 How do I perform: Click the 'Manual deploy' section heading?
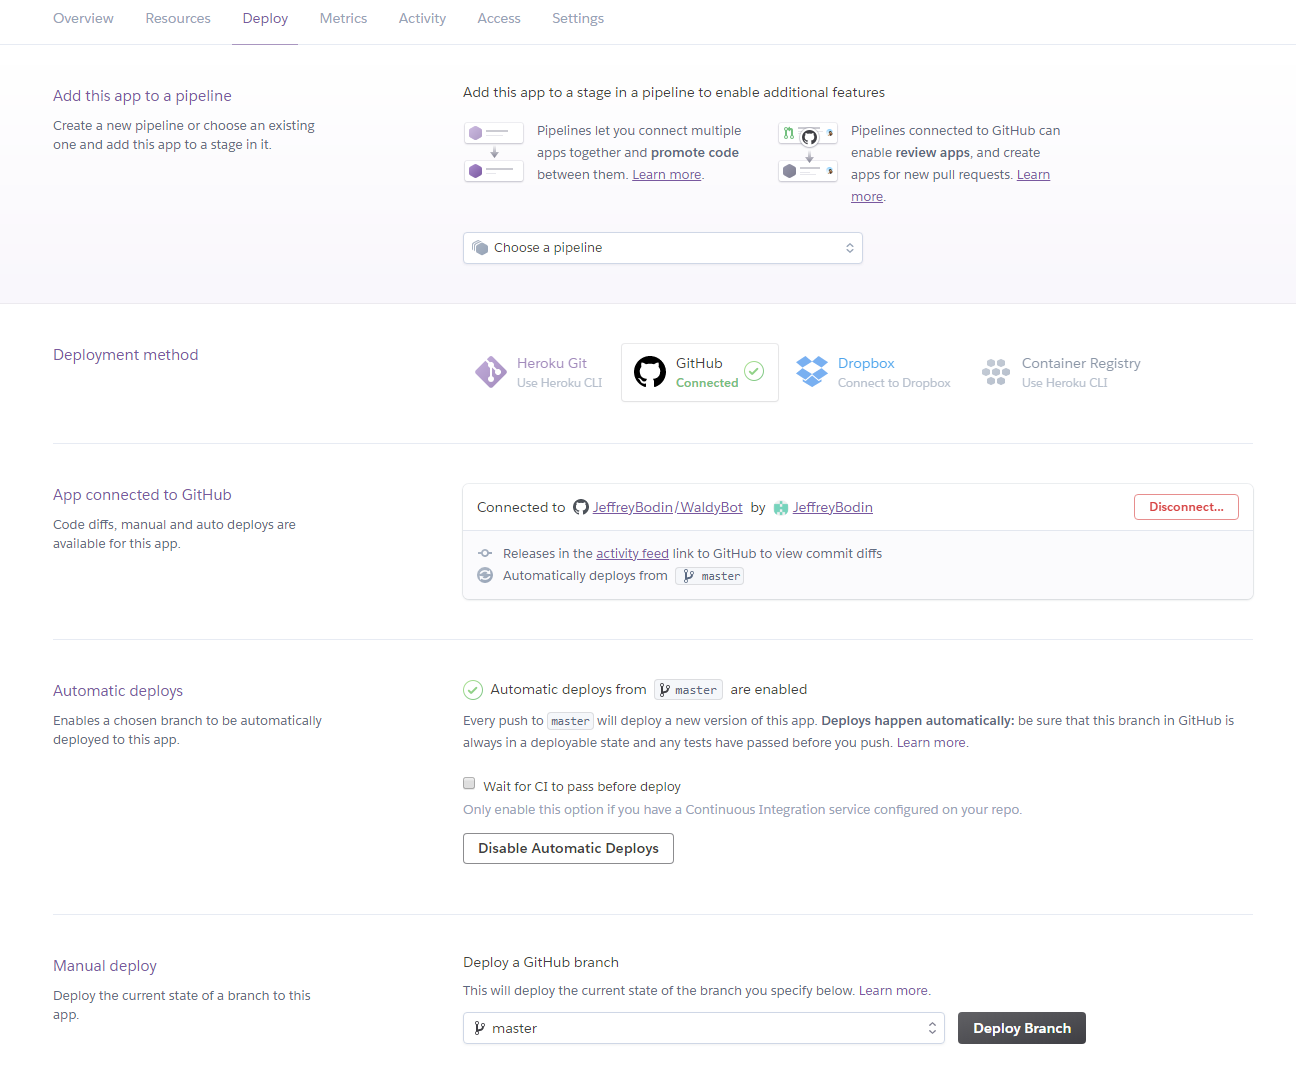tap(105, 966)
